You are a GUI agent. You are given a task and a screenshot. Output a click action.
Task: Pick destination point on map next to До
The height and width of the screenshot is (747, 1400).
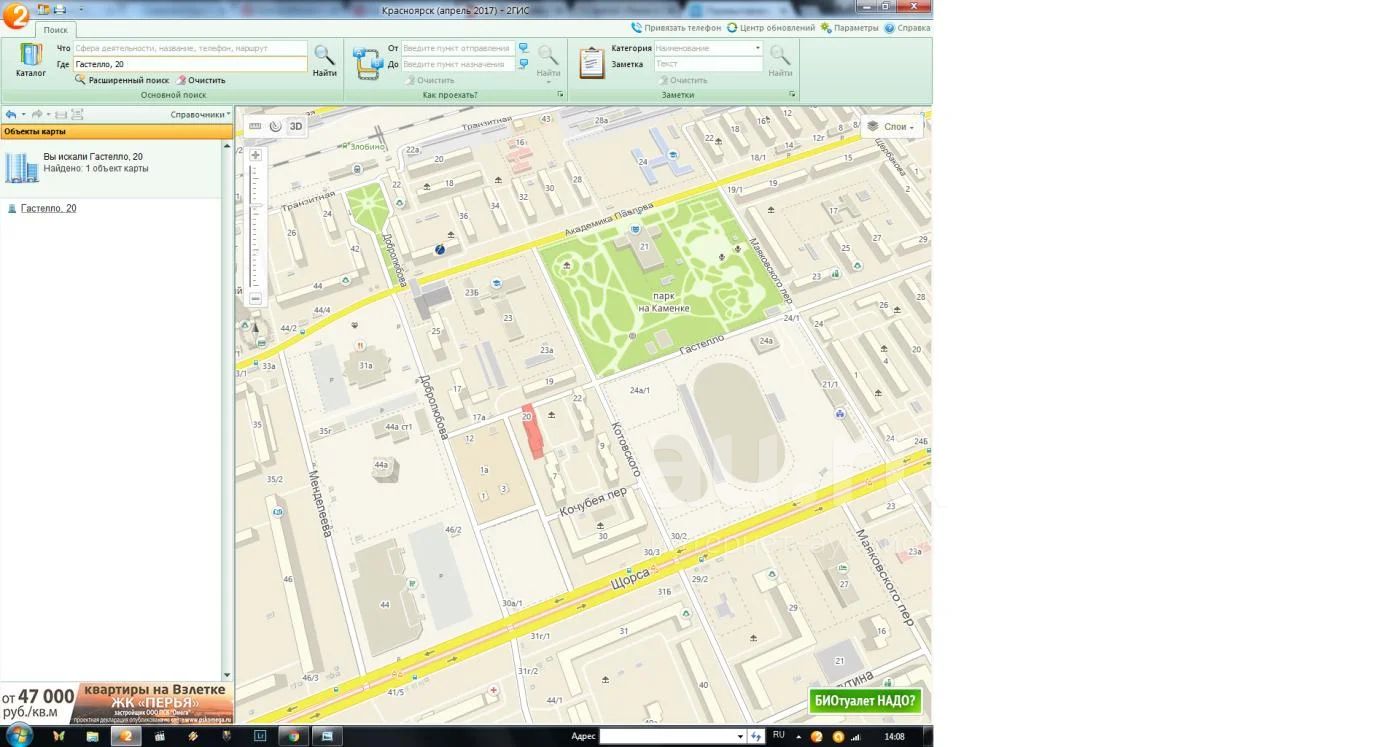pos(523,64)
